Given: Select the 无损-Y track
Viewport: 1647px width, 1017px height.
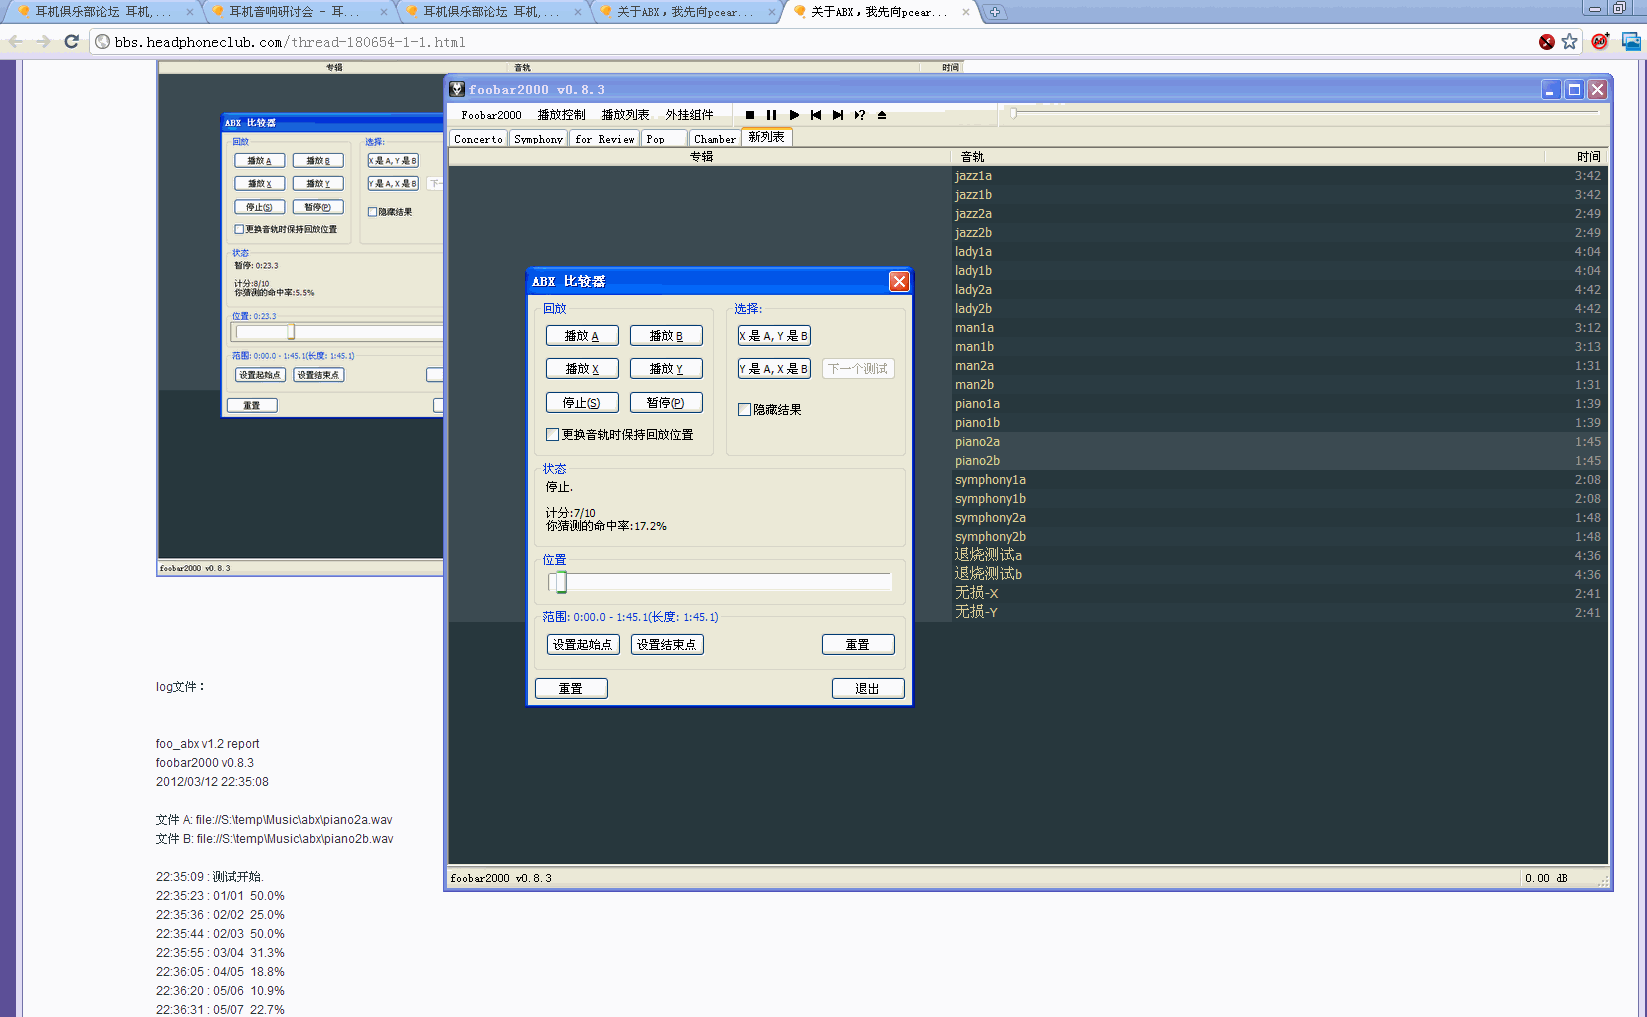Looking at the screenshot, I should tap(1278, 612).
